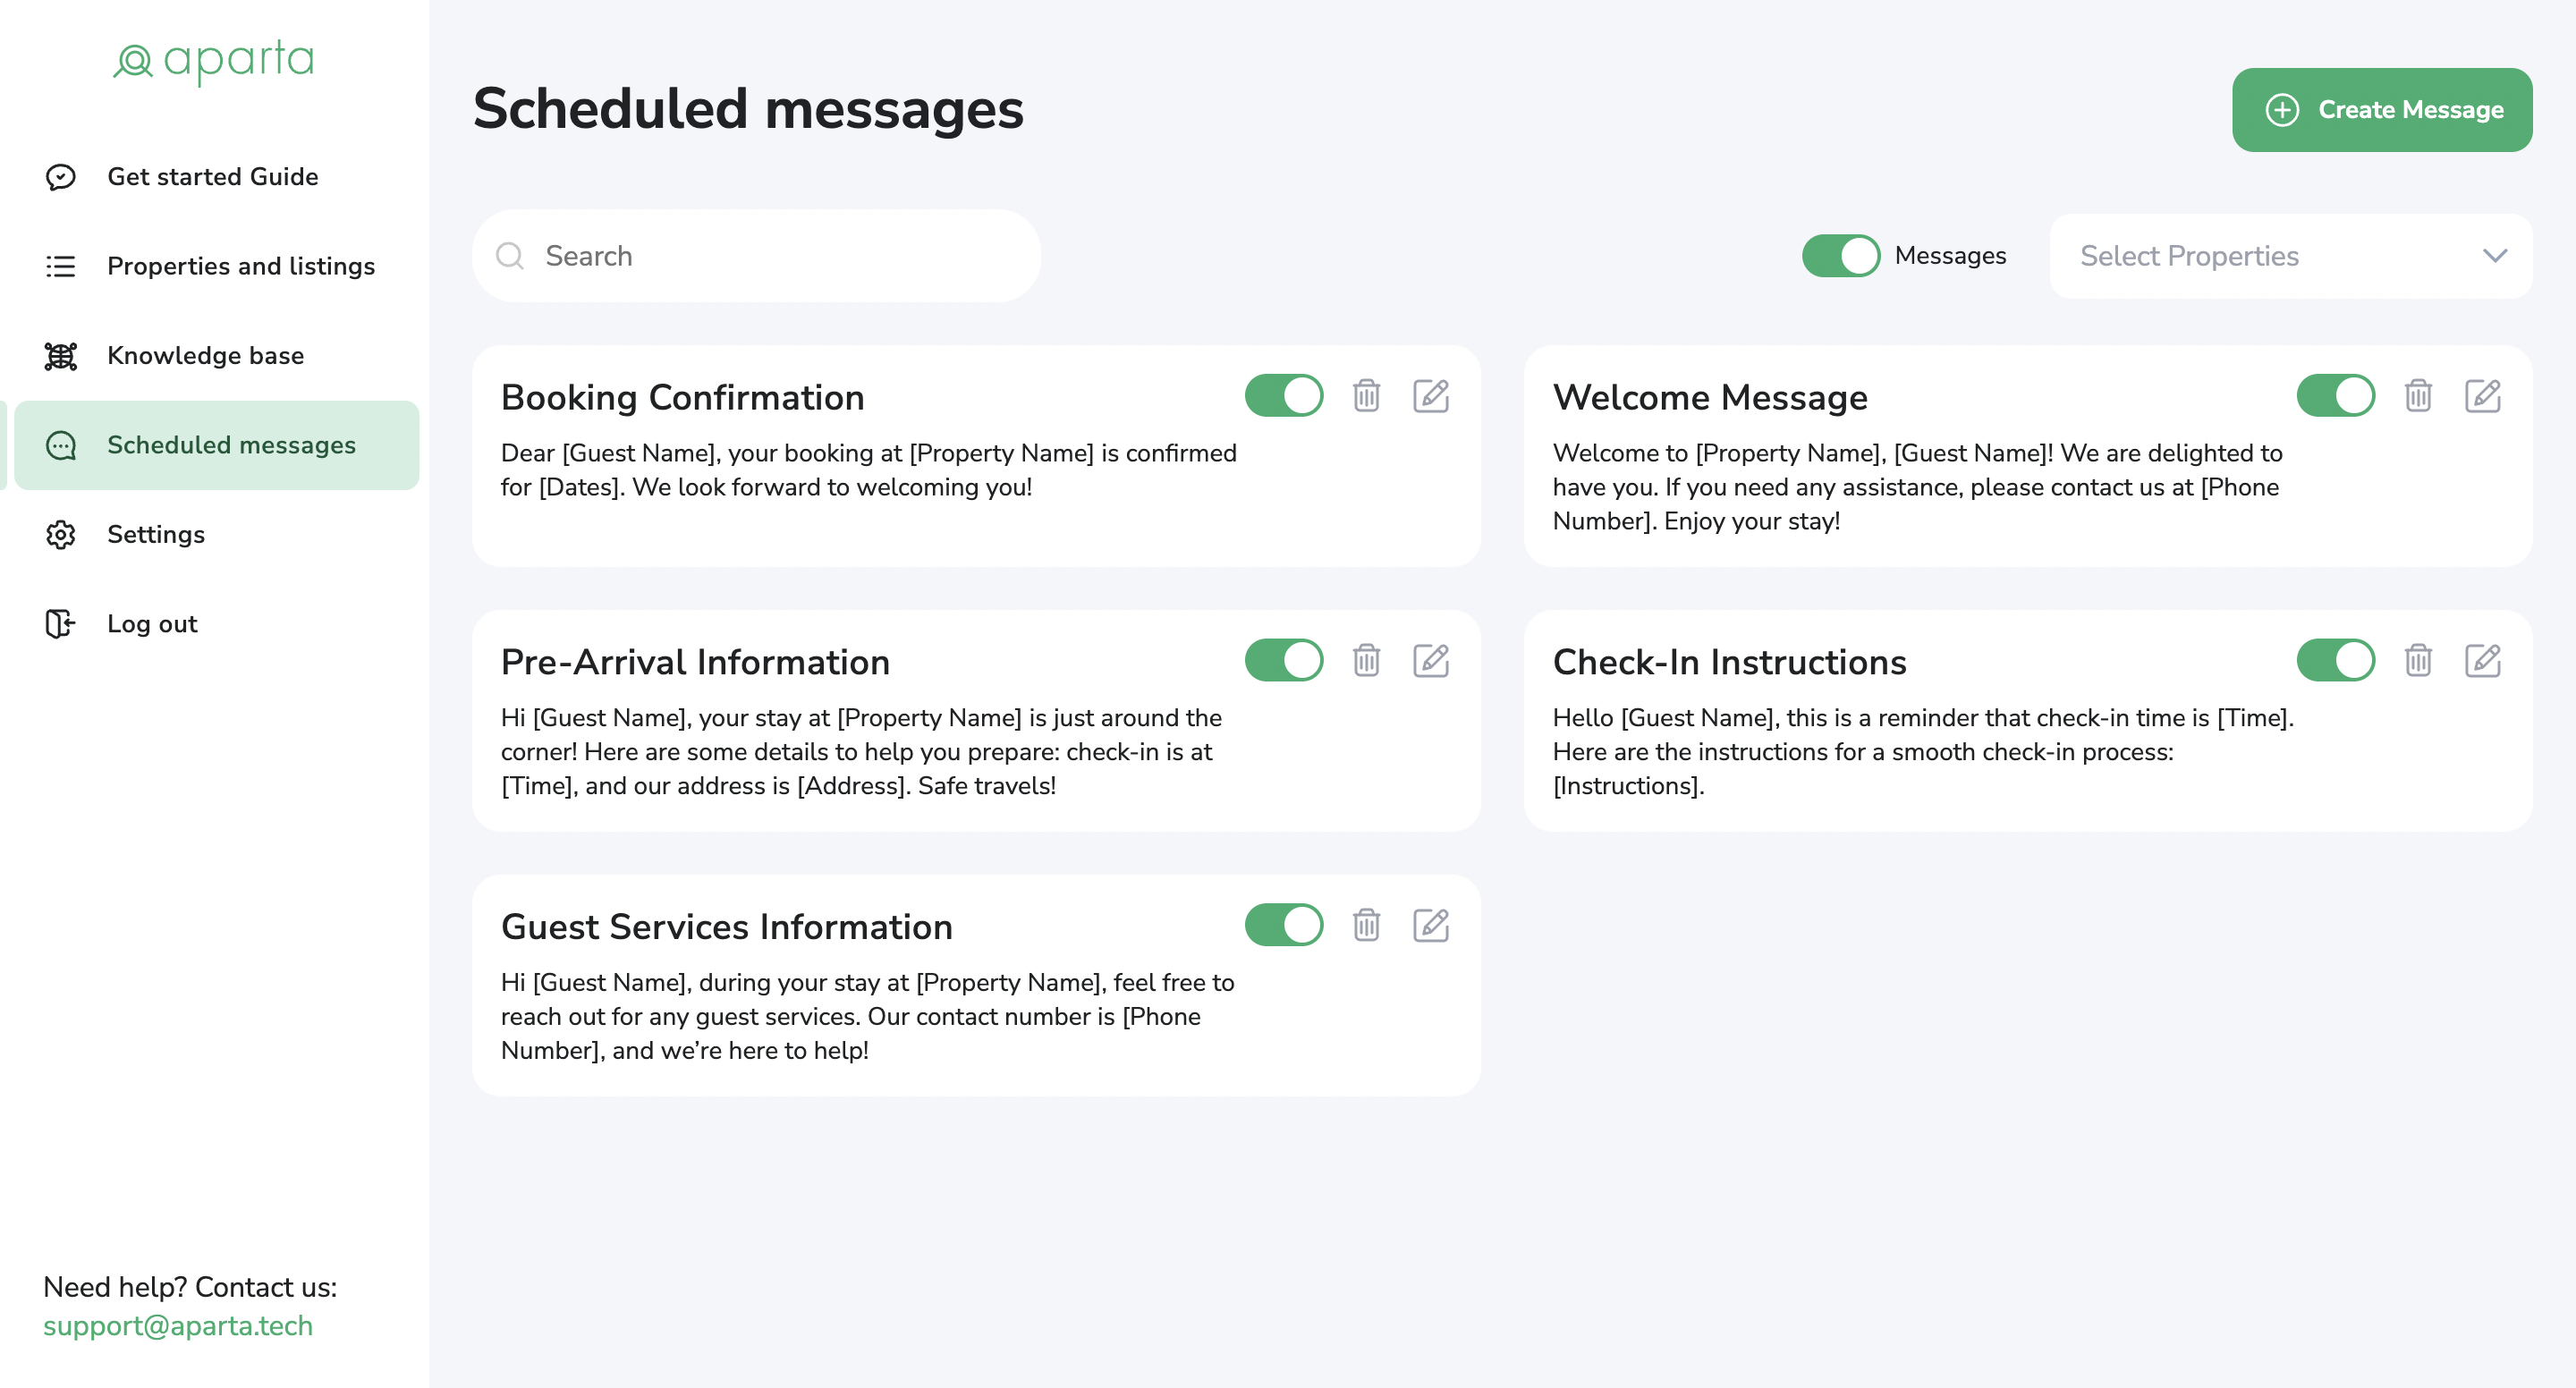Toggle off Check-In Instructions message
Image resolution: width=2576 pixels, height=1388 pixels.
pos(2335,661)
